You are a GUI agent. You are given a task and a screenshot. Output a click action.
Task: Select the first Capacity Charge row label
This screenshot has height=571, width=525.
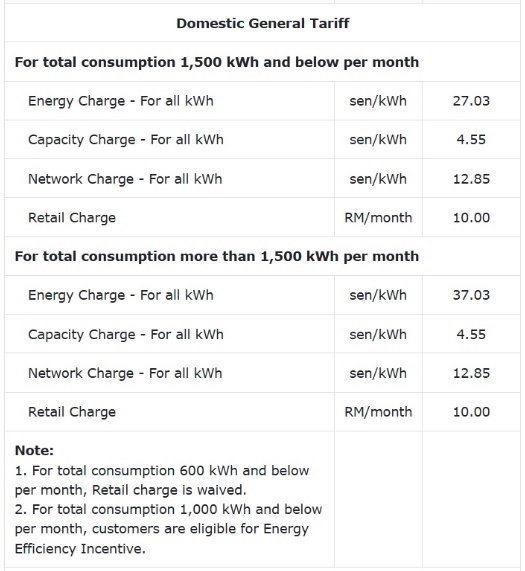(126, 140)
